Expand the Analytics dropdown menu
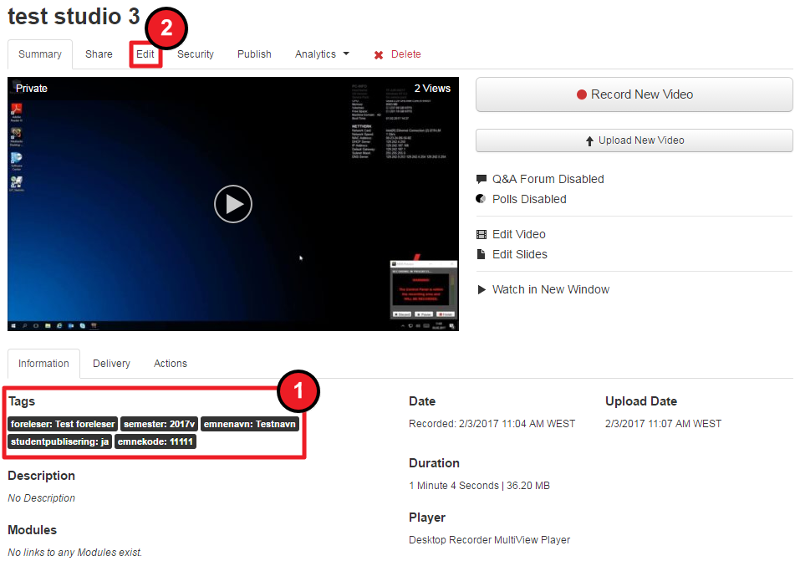 (x=322, y=54)
